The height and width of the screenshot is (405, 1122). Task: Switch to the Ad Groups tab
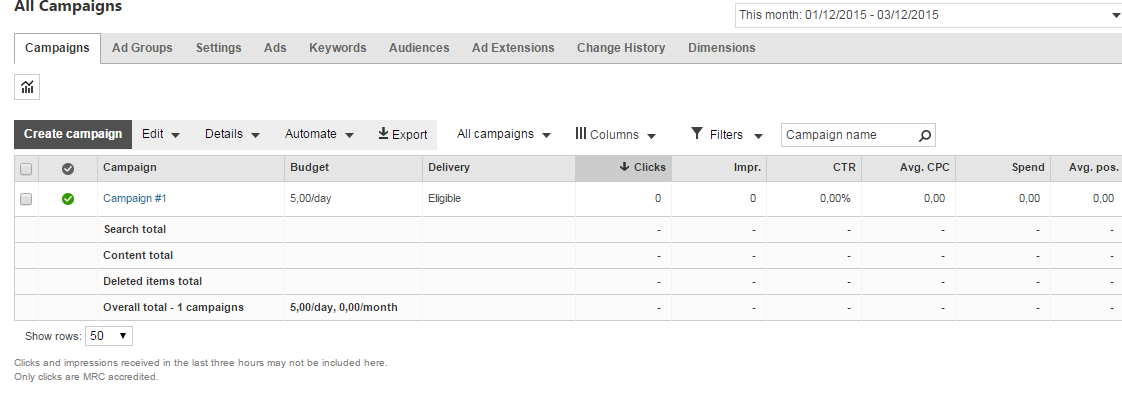[142, 48]
